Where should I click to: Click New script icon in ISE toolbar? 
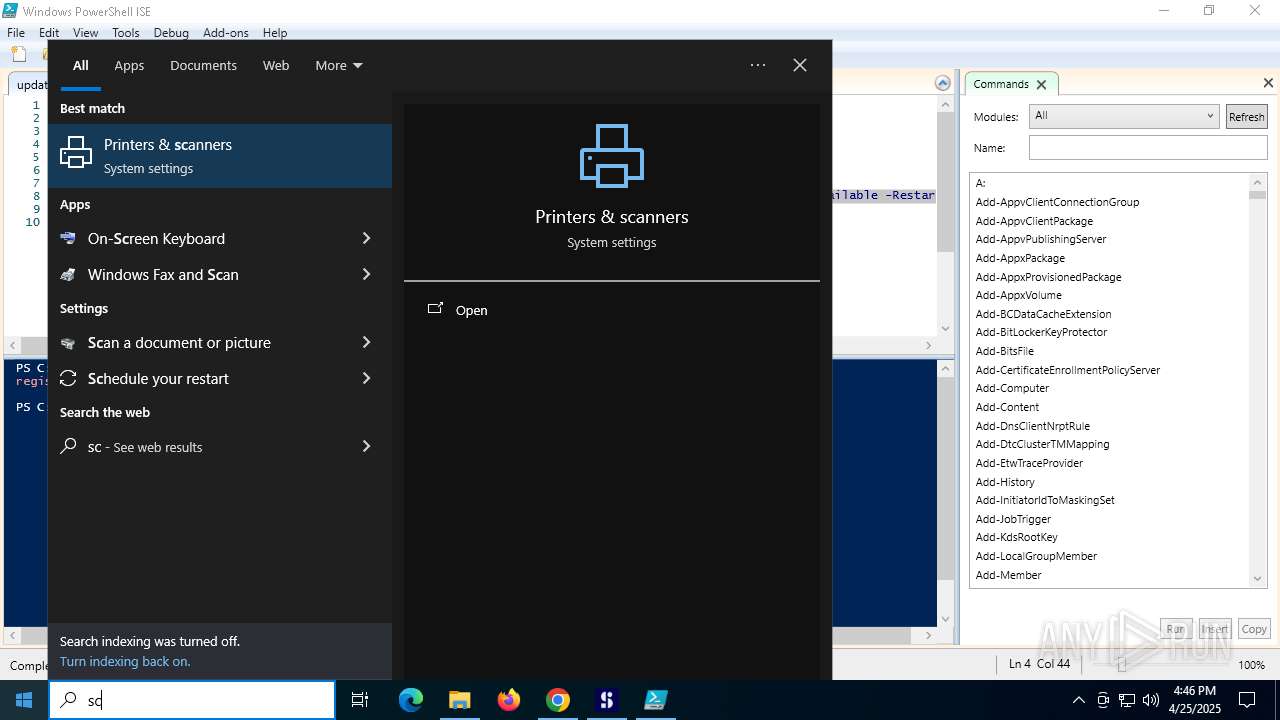(18, 54)
